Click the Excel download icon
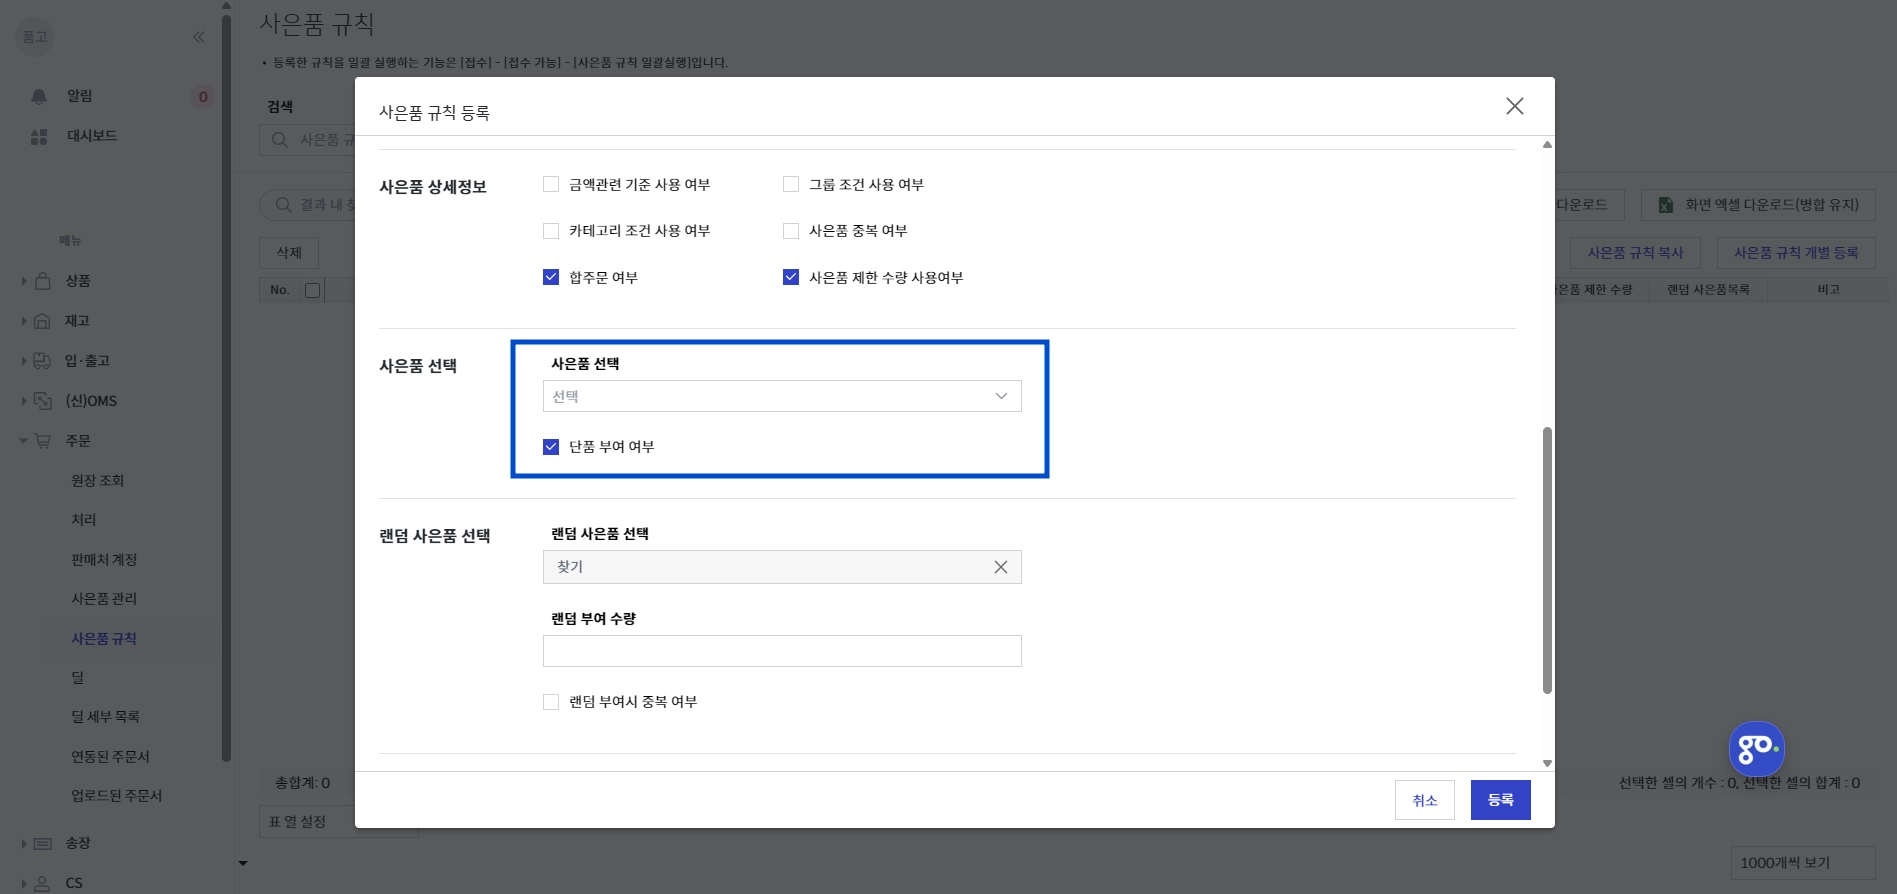 tap(1666, 205)
